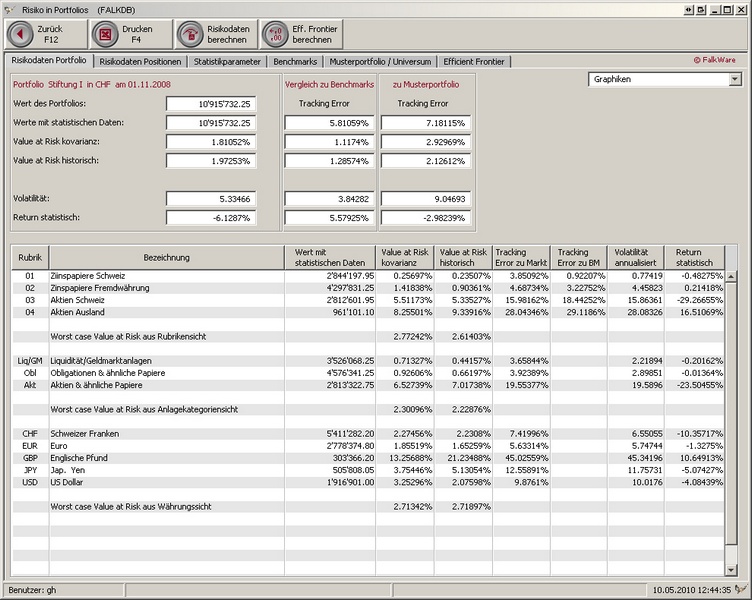752x600 pixels.
Task: Click the benchmark Tracking Error 5.81059% field
Action: pyautogui.click(x=329, y=123)
